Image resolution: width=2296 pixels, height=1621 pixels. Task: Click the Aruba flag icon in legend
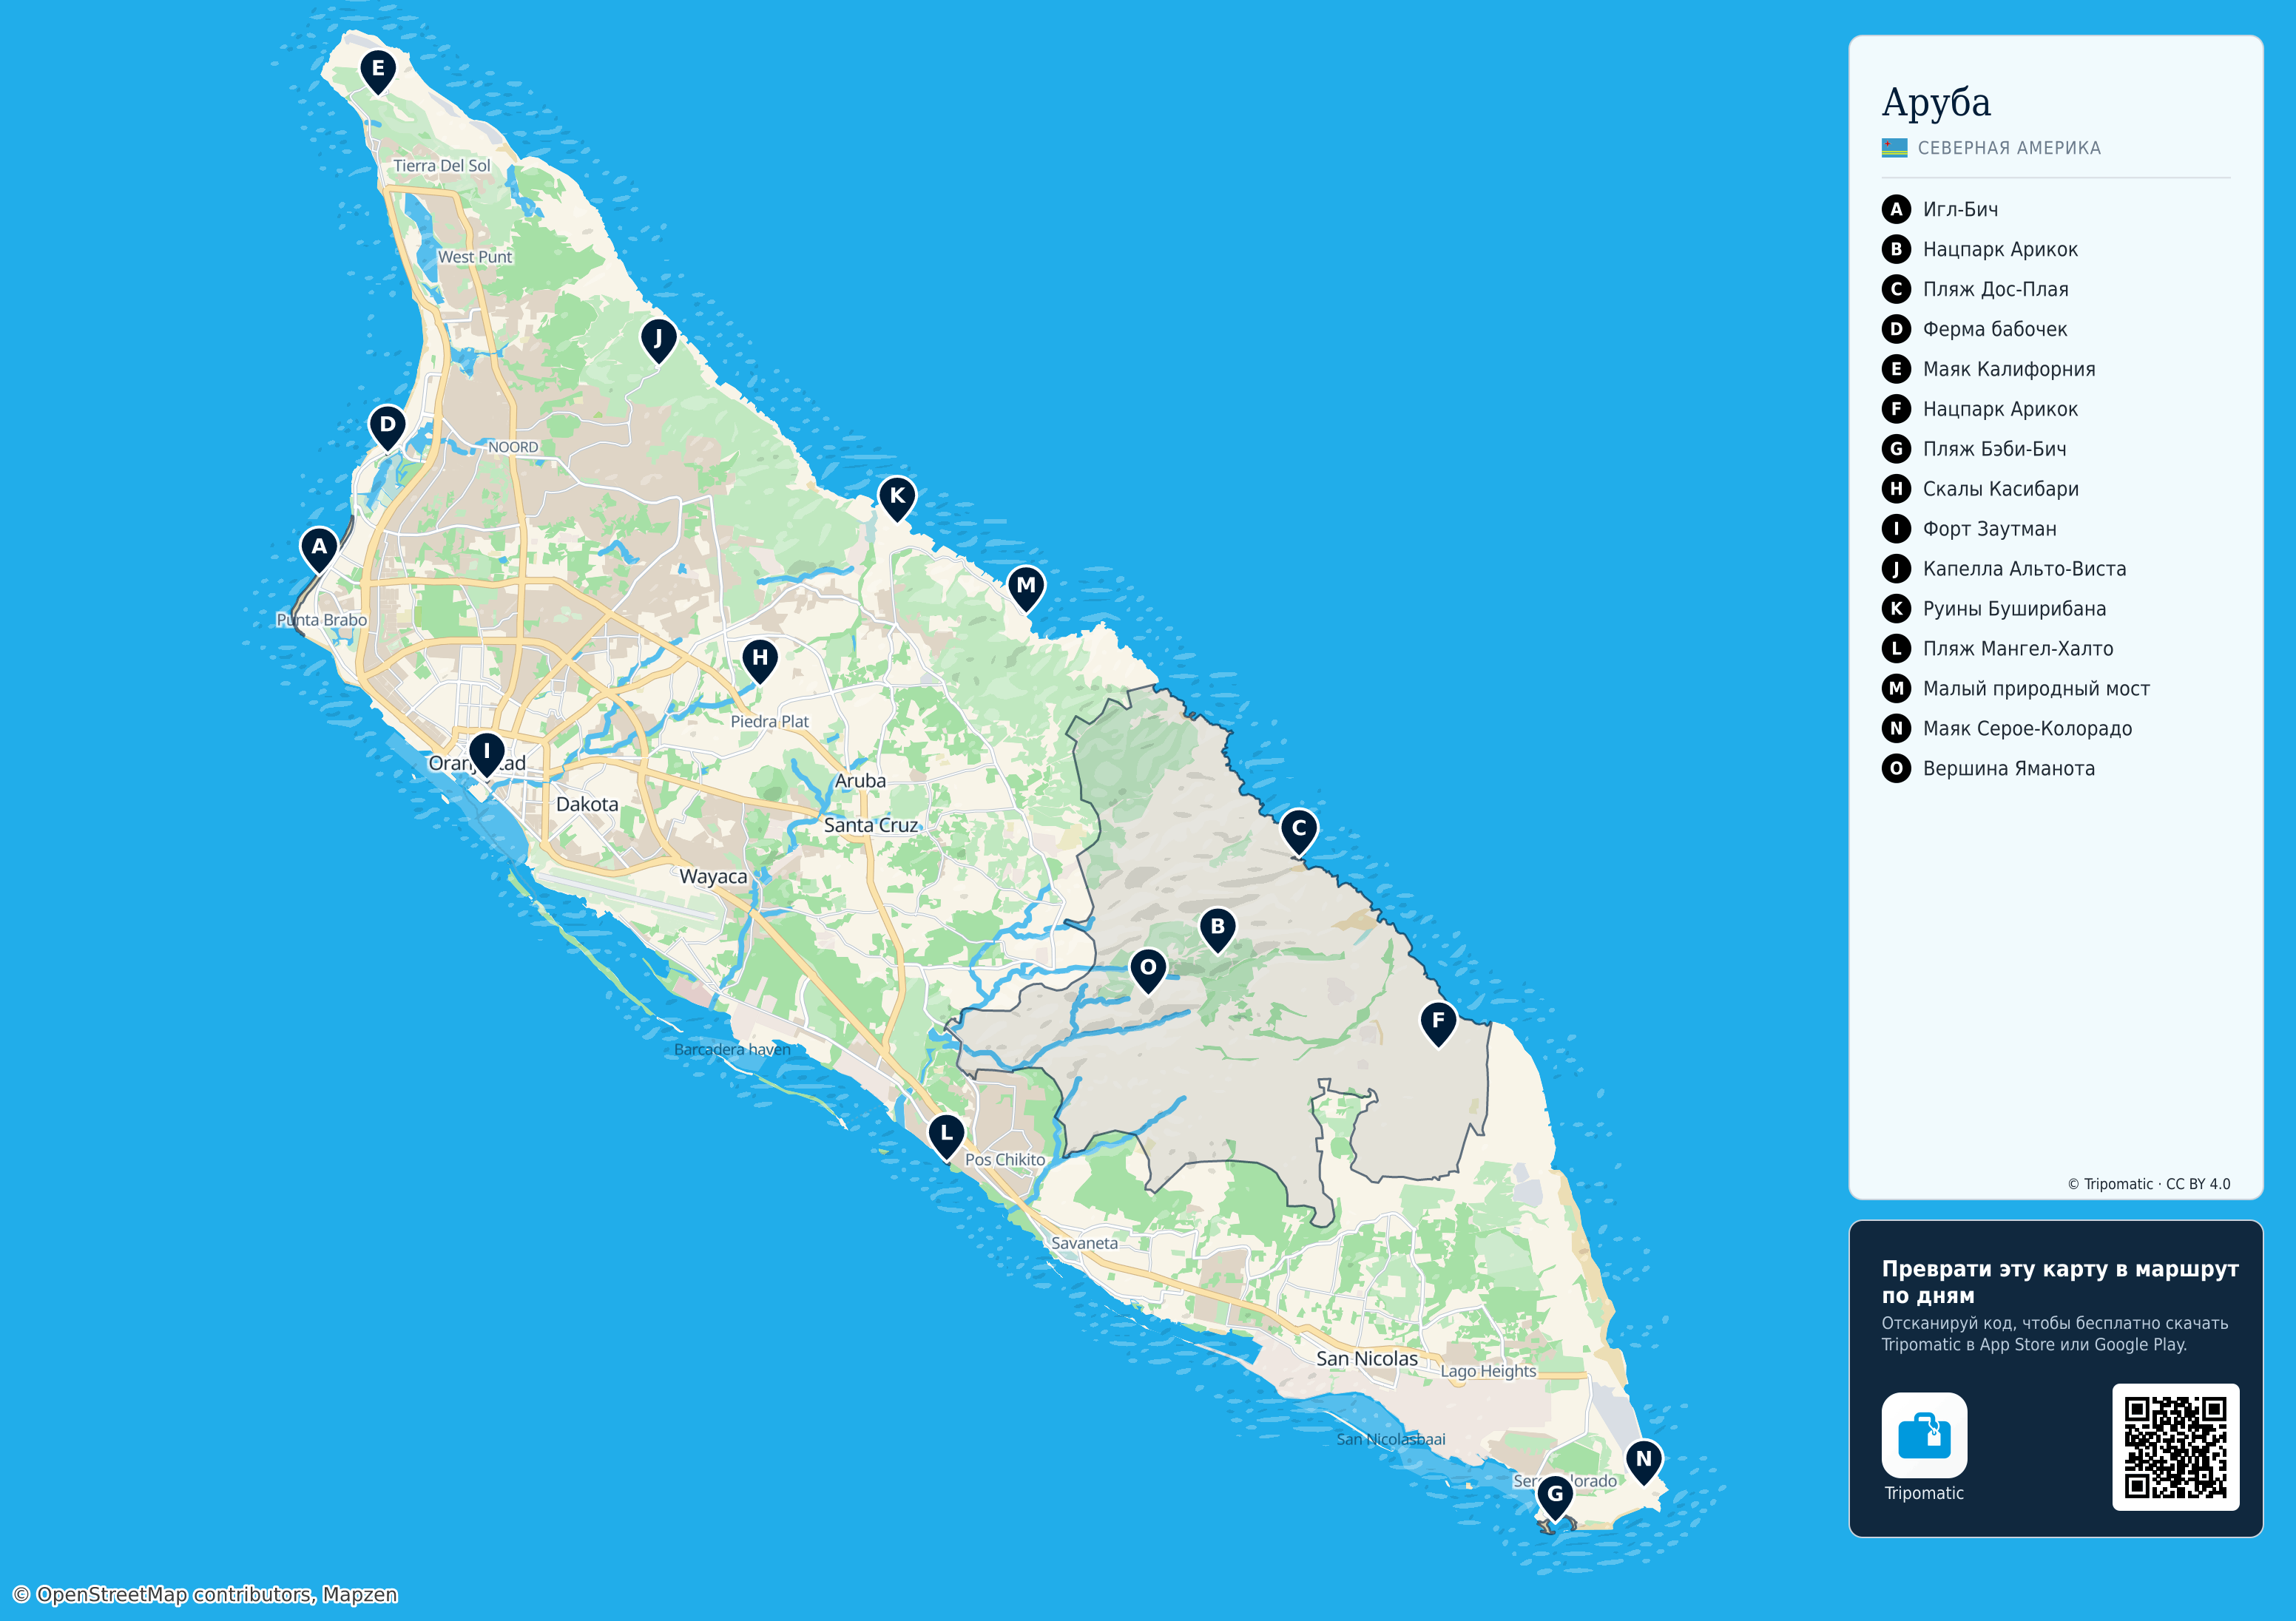coord(1894,148)
